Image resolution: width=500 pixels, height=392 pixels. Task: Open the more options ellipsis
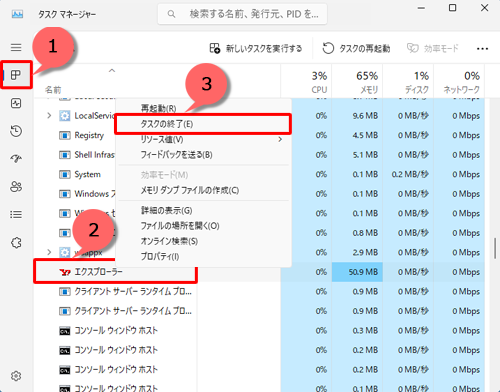(482, 49)
